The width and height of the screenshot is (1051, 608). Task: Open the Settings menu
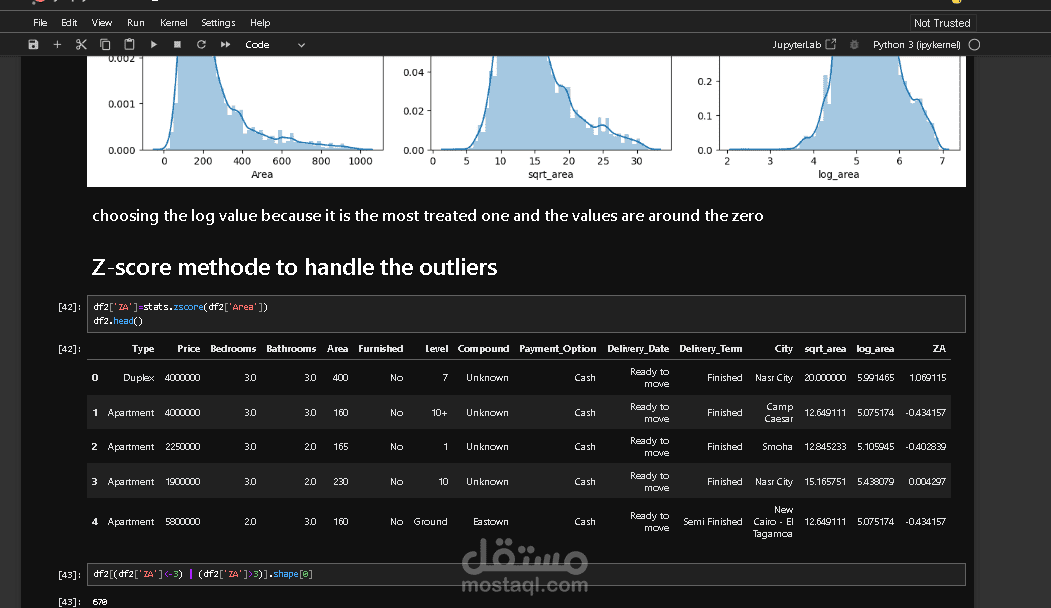point(218,23)
